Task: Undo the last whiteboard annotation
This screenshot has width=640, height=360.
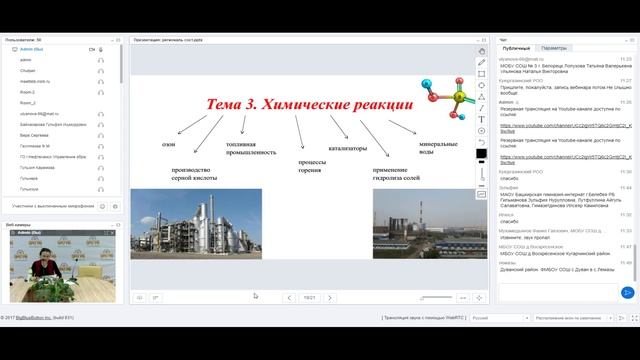Action: tap(482, 142)
